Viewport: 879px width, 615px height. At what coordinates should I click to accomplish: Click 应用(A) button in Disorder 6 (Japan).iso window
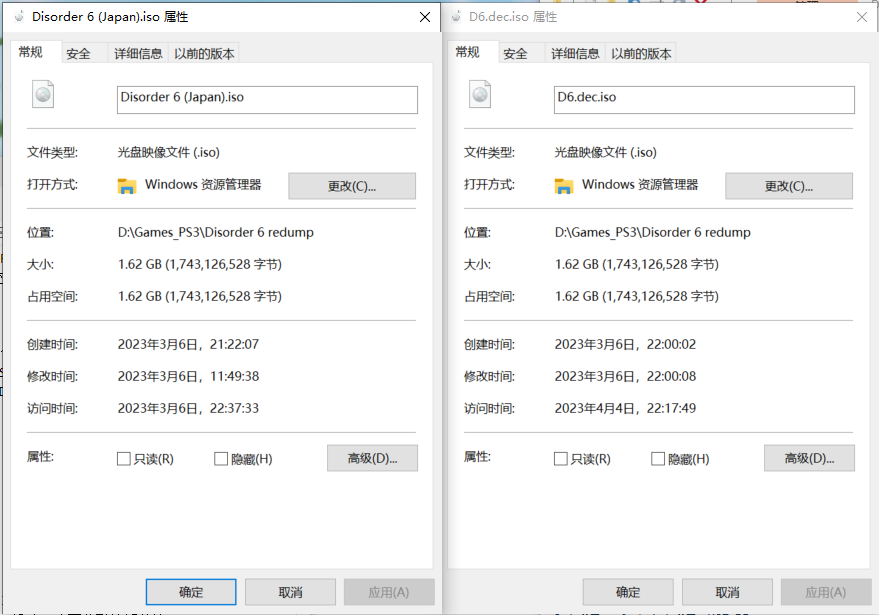(x=389, y=592)
